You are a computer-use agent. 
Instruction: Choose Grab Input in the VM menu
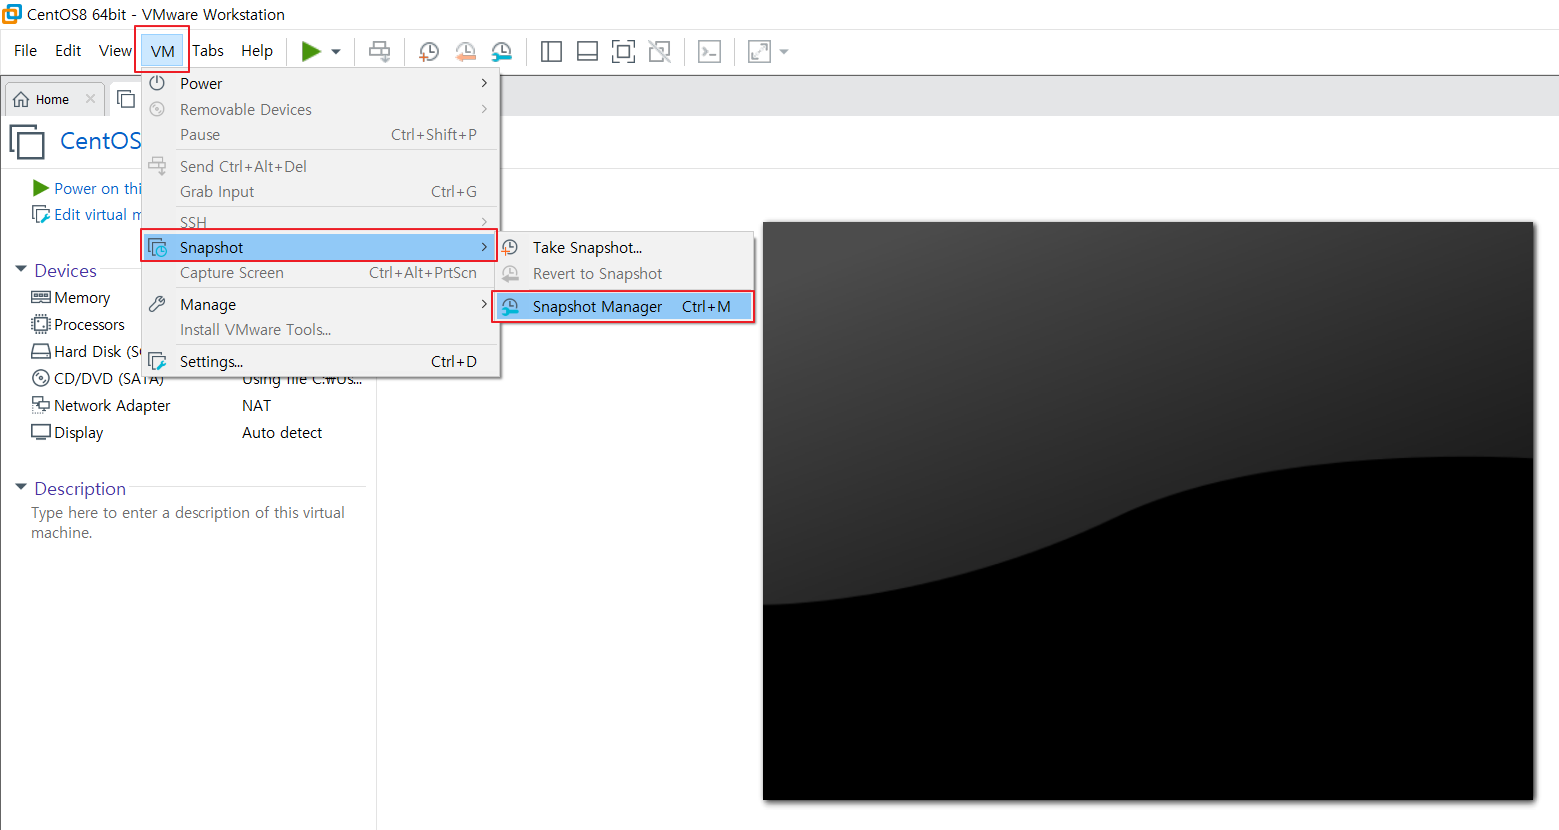[320, 192]
